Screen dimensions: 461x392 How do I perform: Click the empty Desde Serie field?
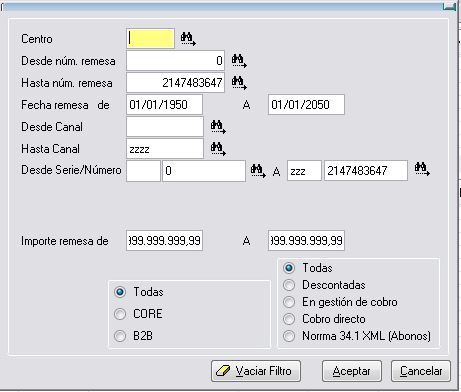pos(144,171)
